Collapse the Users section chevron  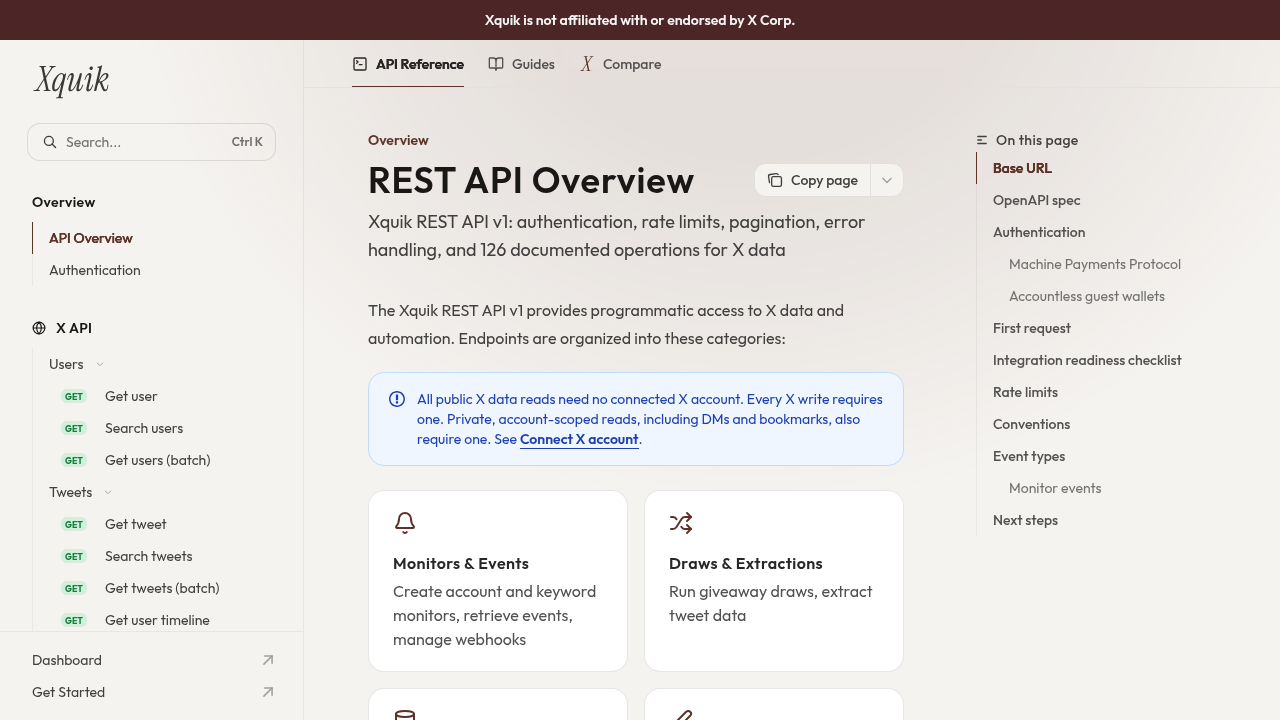100,364
